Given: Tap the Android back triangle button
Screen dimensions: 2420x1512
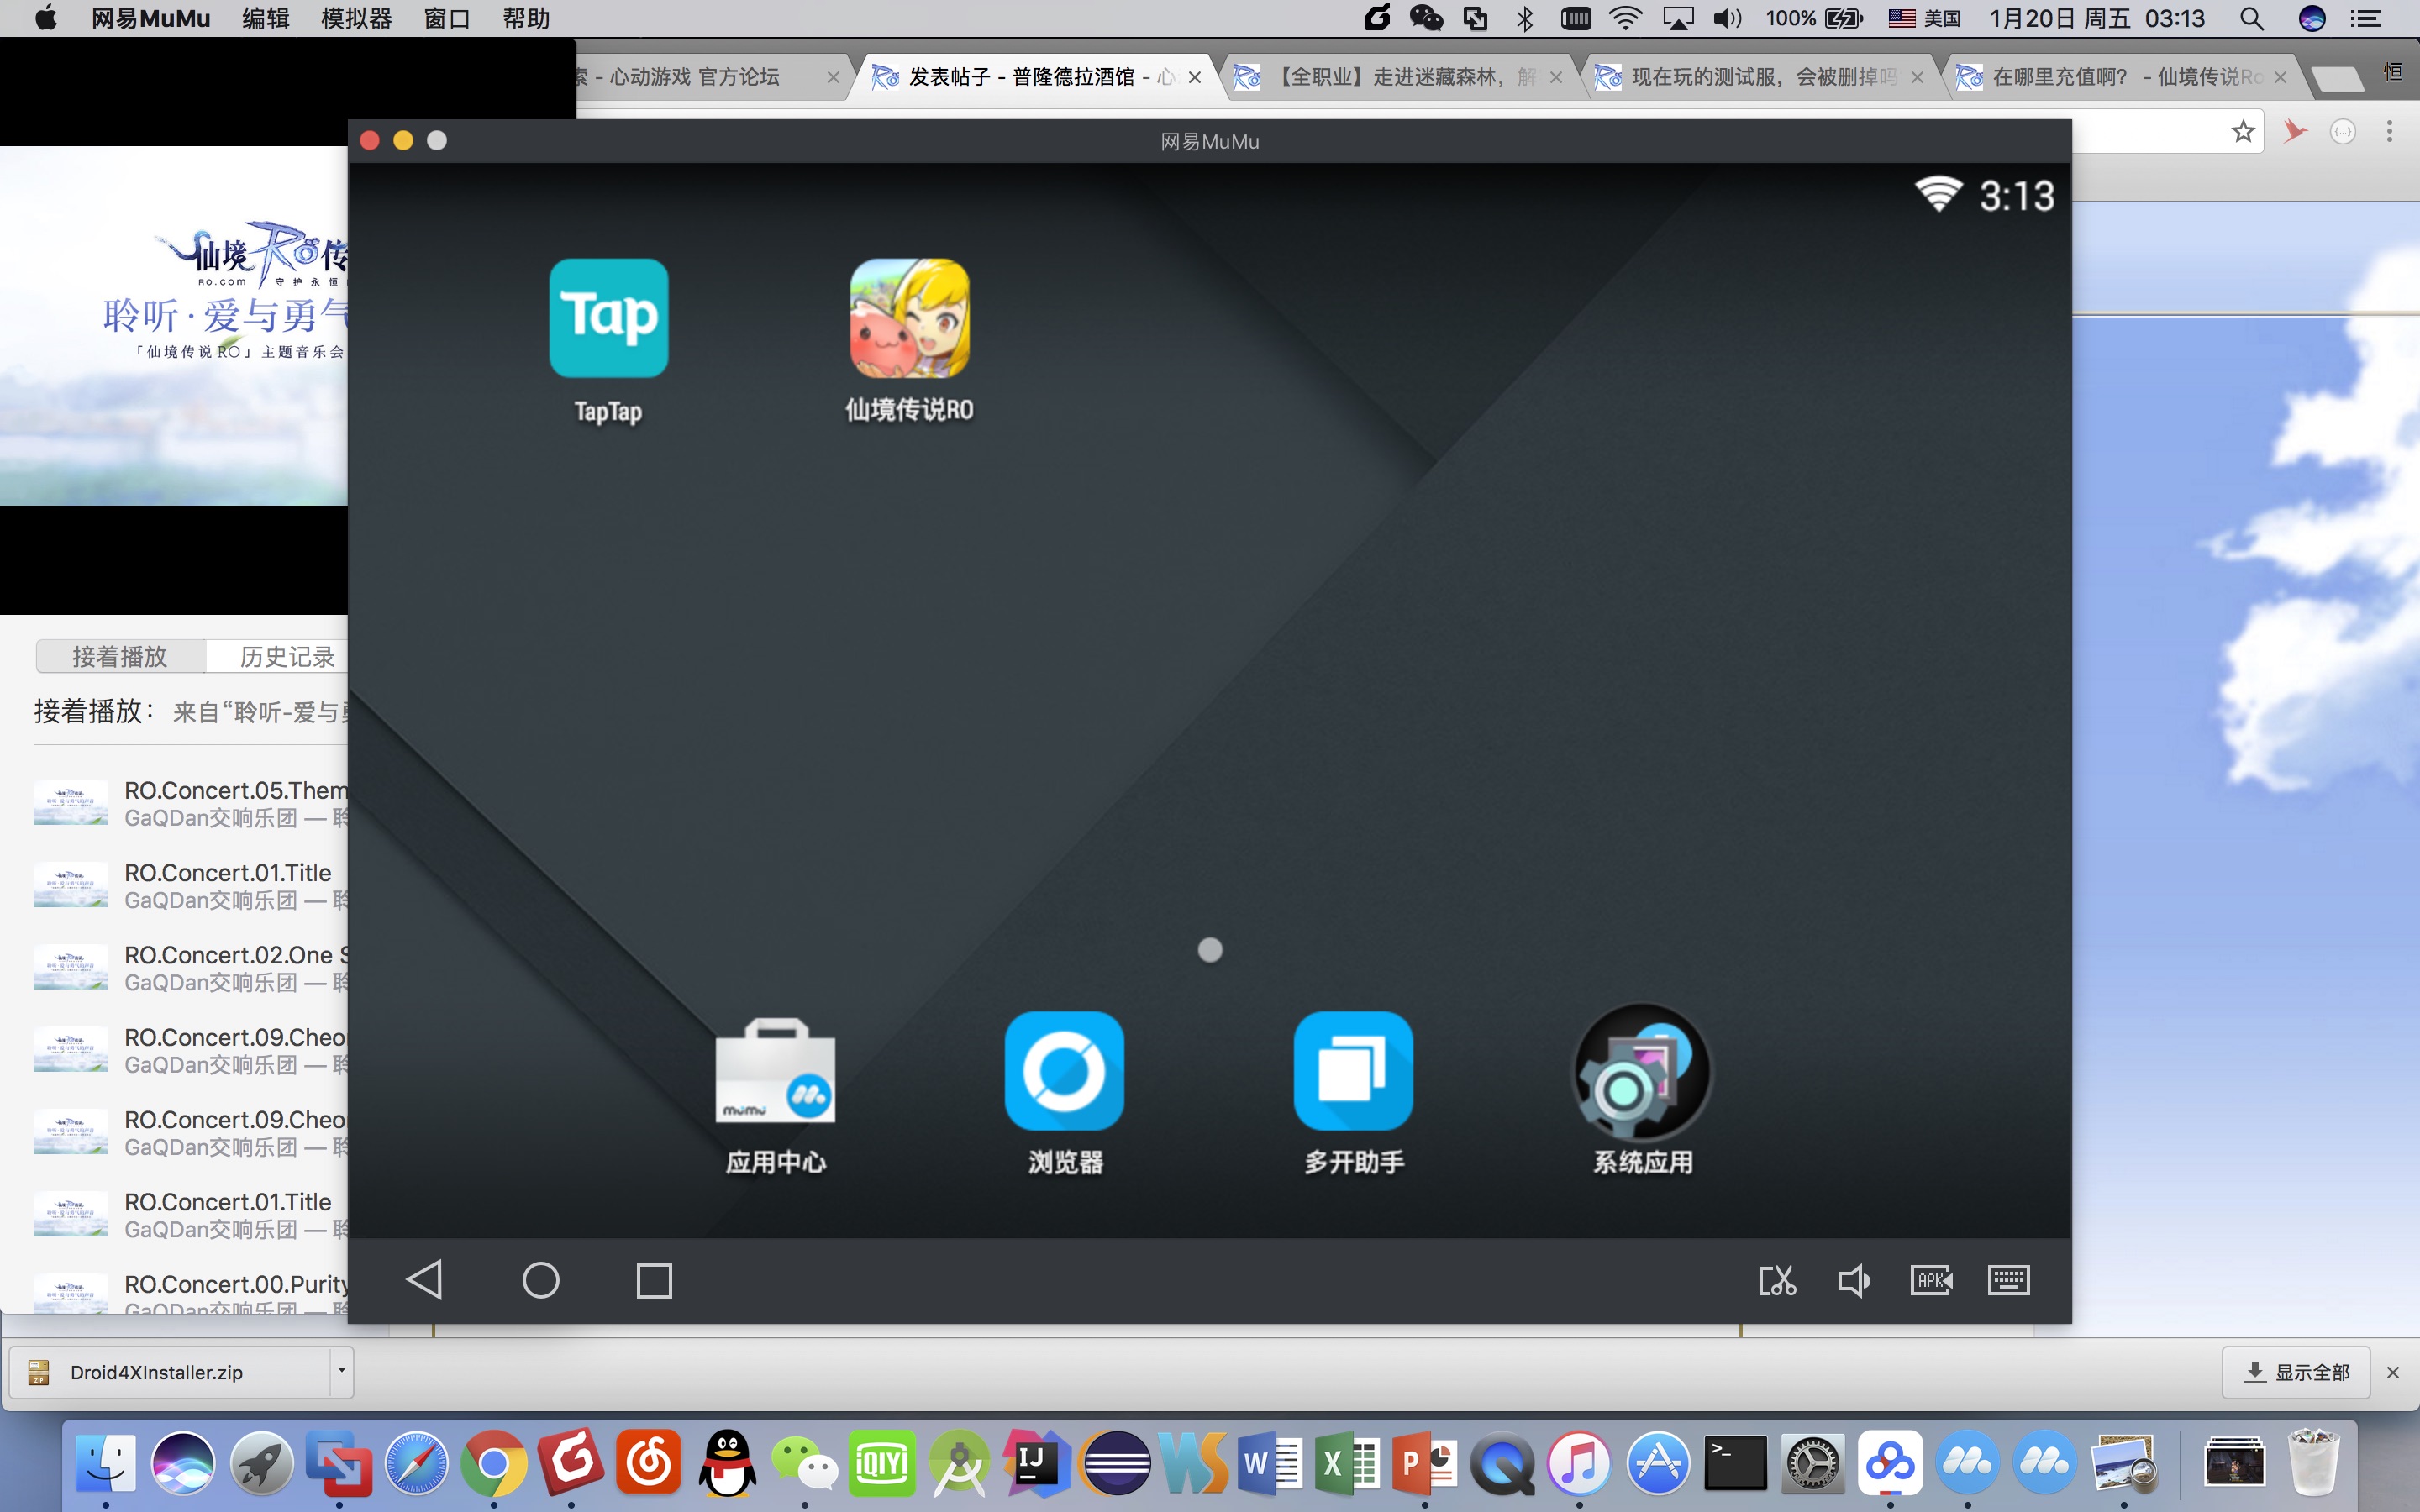Looking at the screenshot, I should pyautogui.click(x=424, y=1280).
